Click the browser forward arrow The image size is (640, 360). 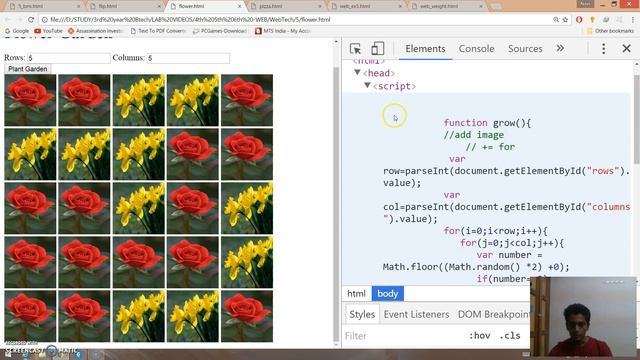[19, 20]
